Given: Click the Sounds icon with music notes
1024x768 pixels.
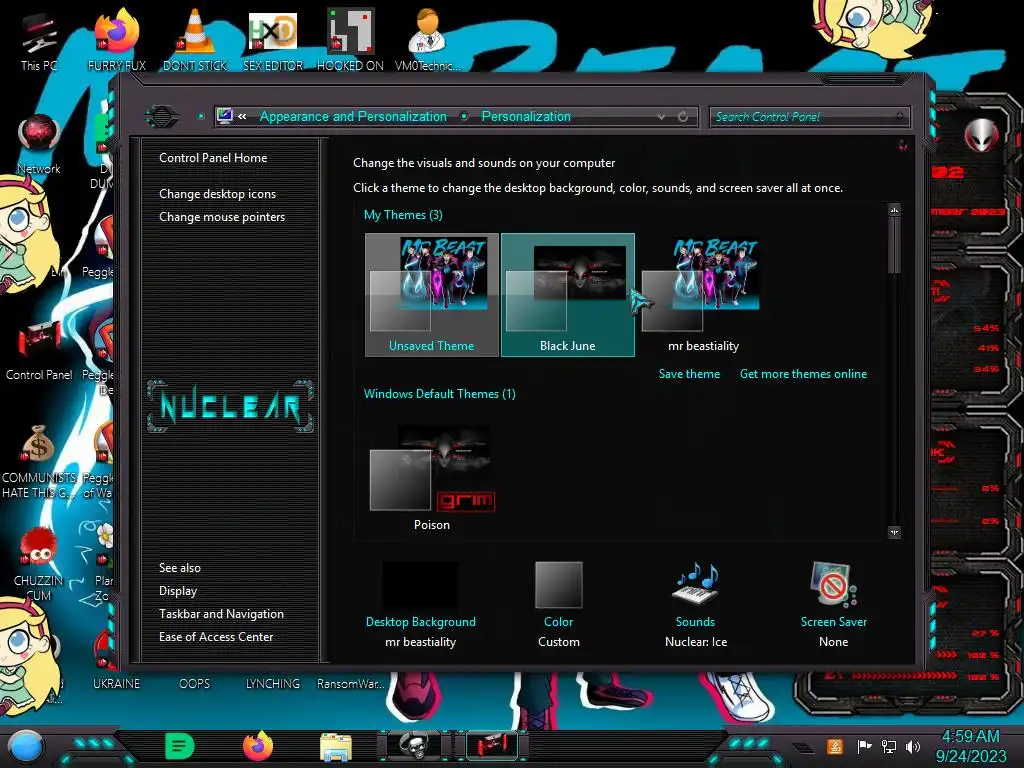Looking at the screenshot, I should [x=696, y=583].
